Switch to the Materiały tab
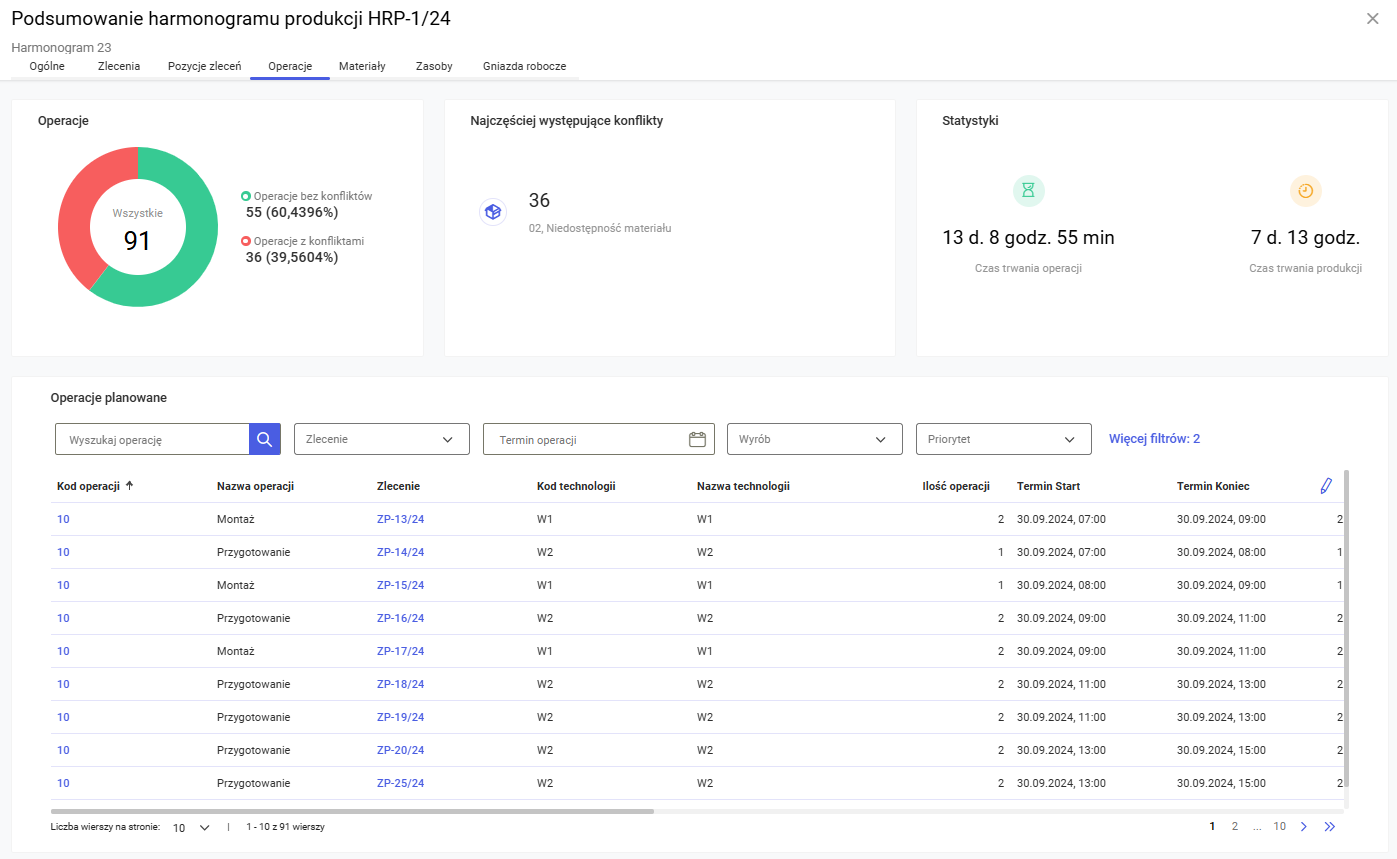 click(x=362, y=66)
